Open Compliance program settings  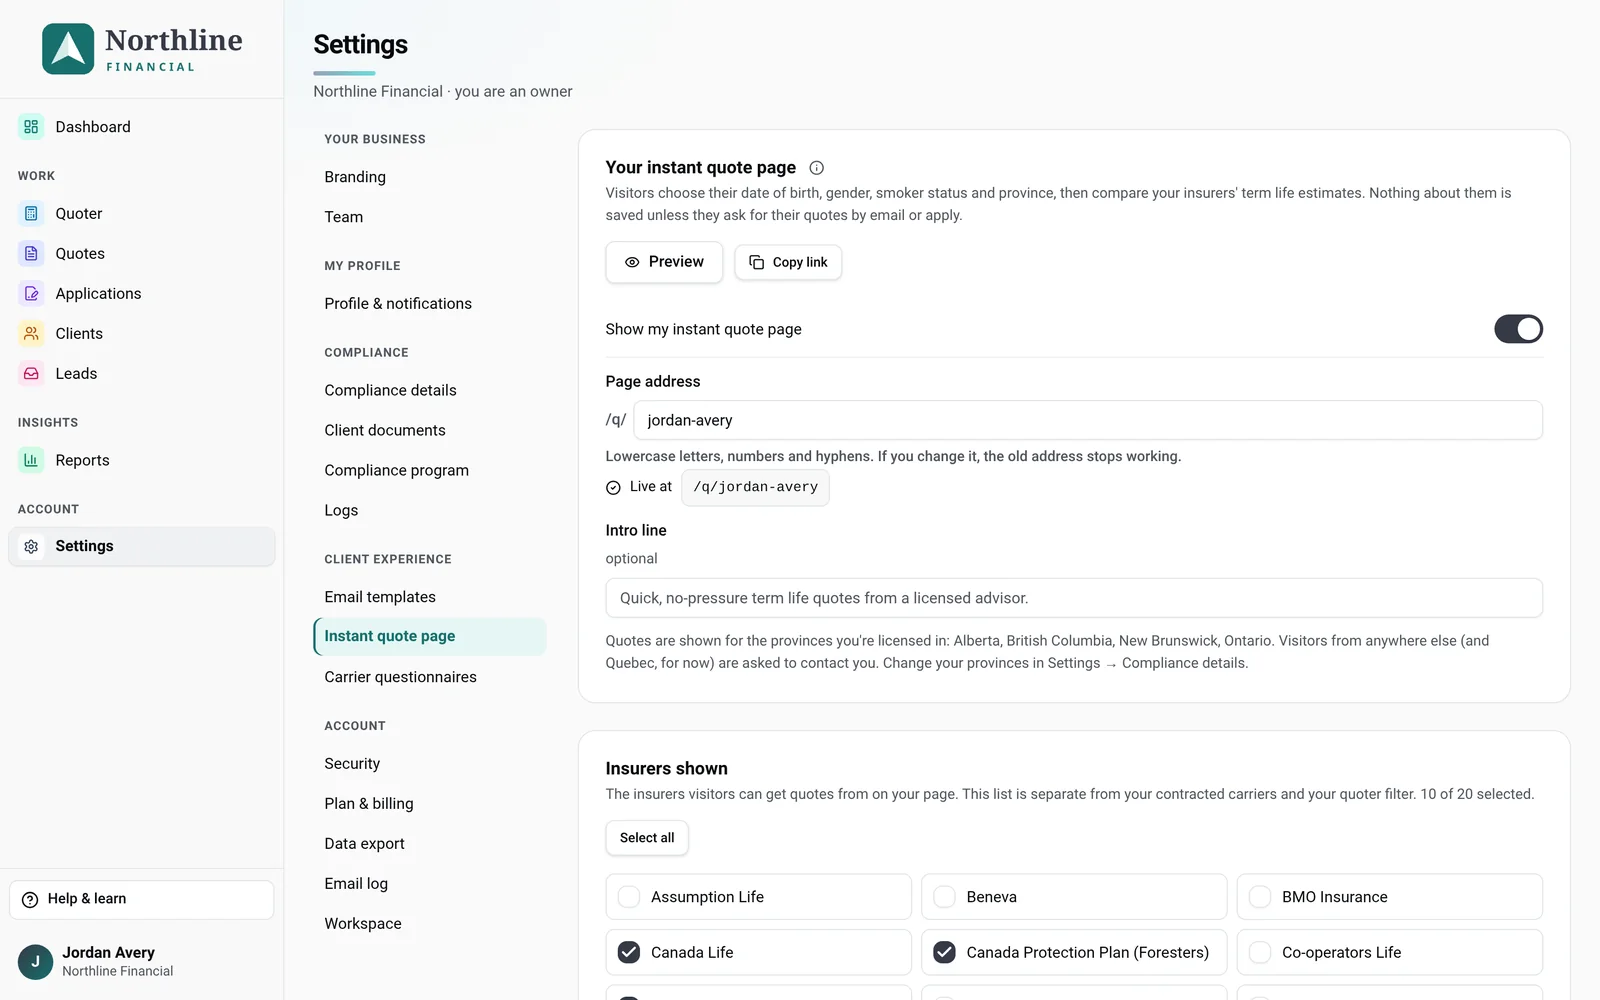(x=430, y=471)
